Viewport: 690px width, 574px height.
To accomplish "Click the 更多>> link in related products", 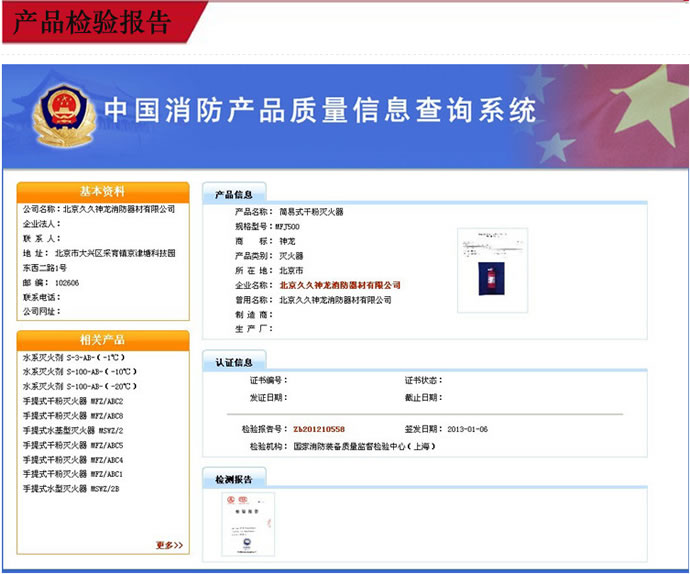I will (169, 545).
